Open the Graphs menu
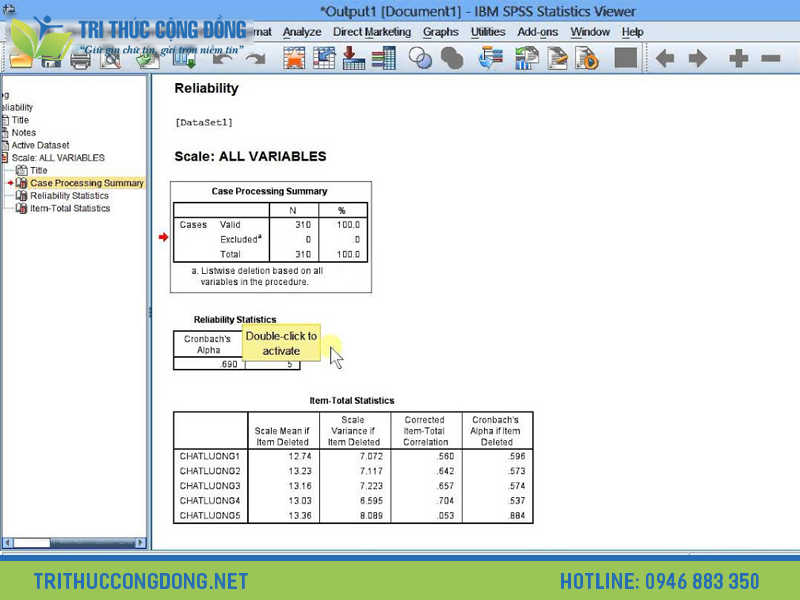The height and width of the screenshot is (600, 800). point(441,32)
